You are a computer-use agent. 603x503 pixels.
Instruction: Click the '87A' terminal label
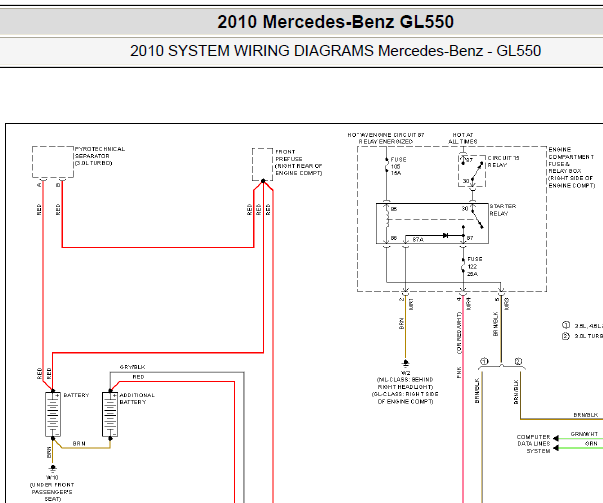click(418, 240)
